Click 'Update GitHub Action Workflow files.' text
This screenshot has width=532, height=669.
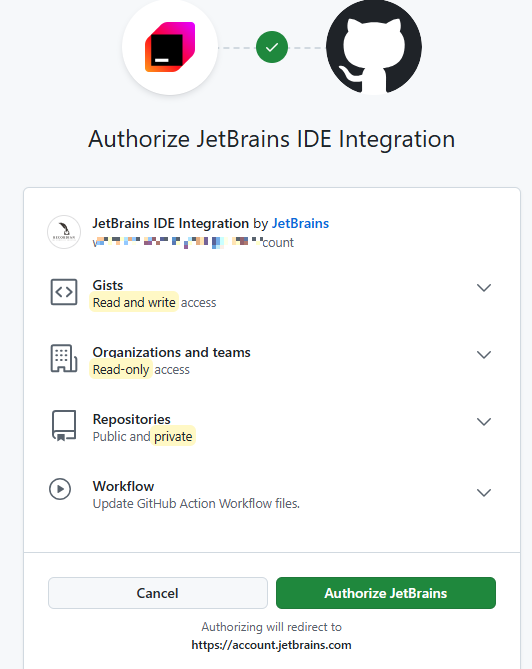(x=196, y=503)
